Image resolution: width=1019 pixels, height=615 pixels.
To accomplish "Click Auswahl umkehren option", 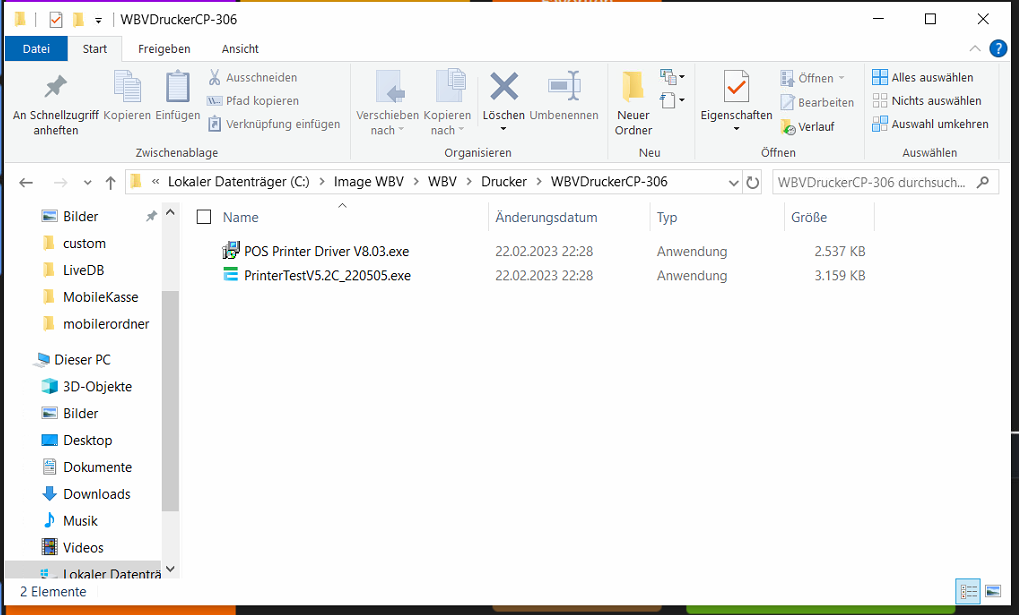I will [x=931, y=124].
